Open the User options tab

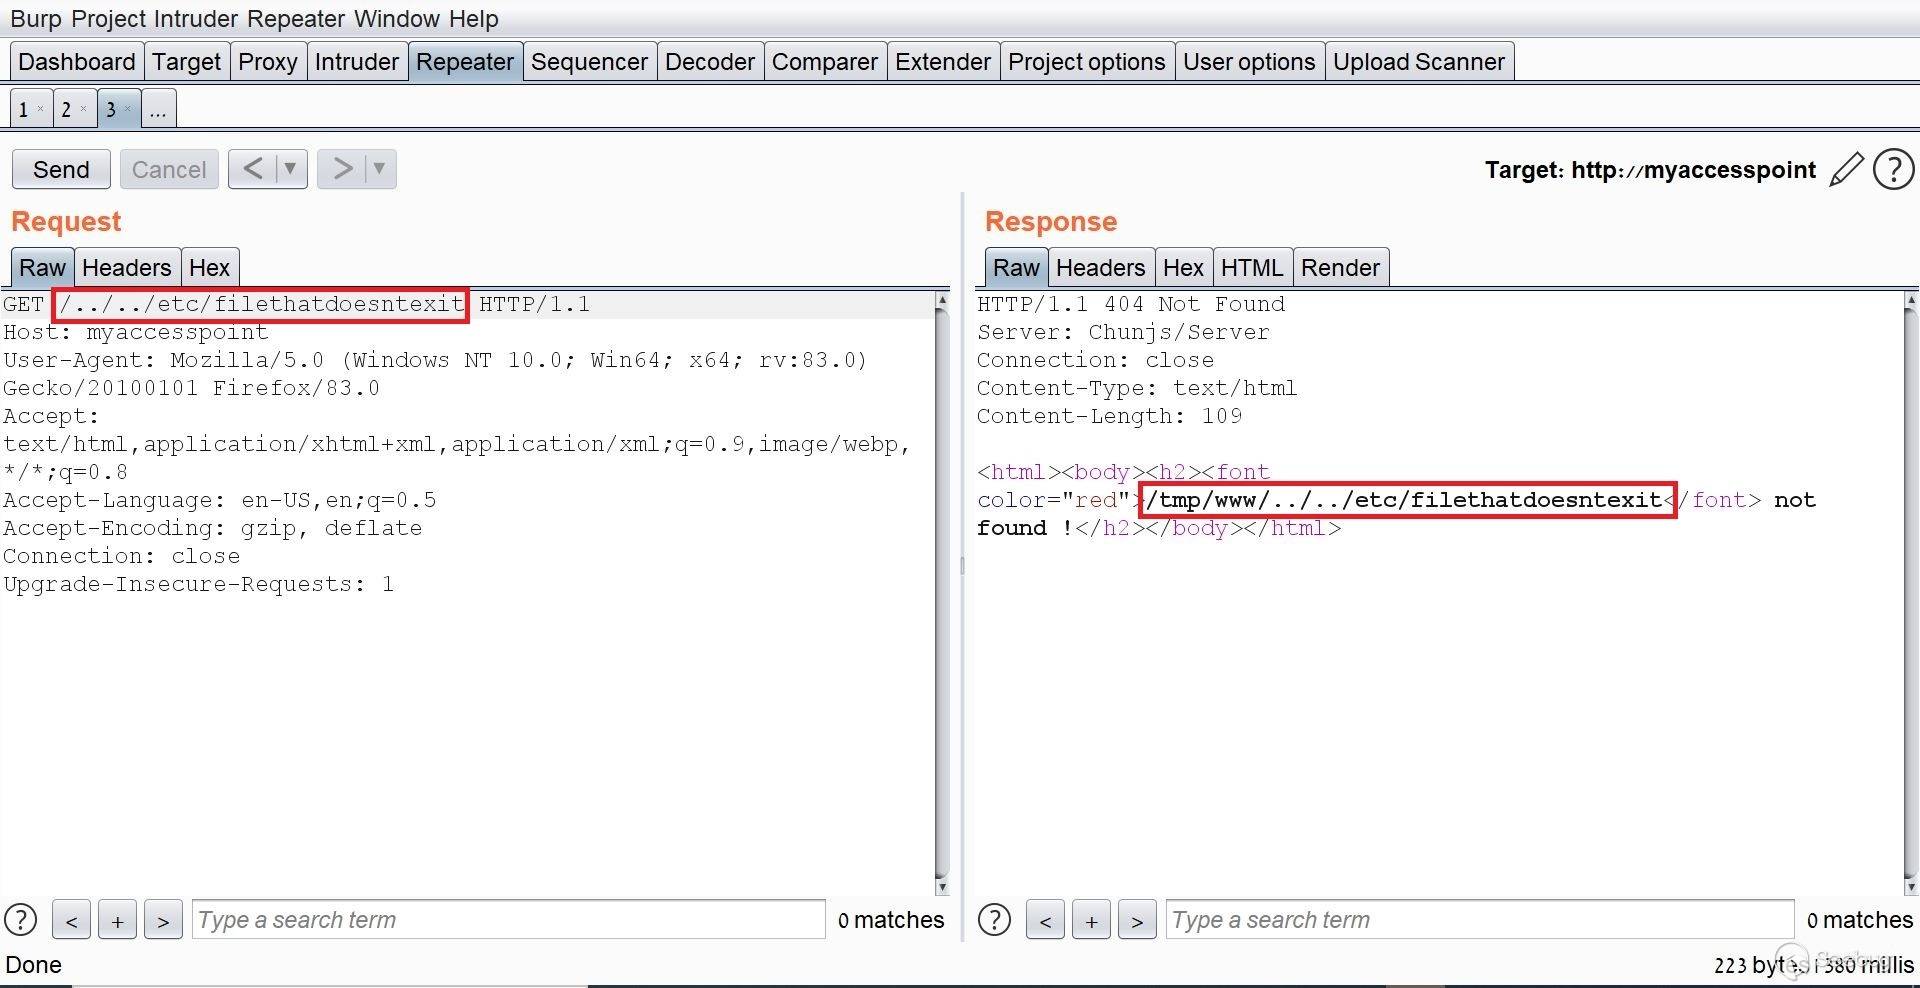tap(1249, 61)
